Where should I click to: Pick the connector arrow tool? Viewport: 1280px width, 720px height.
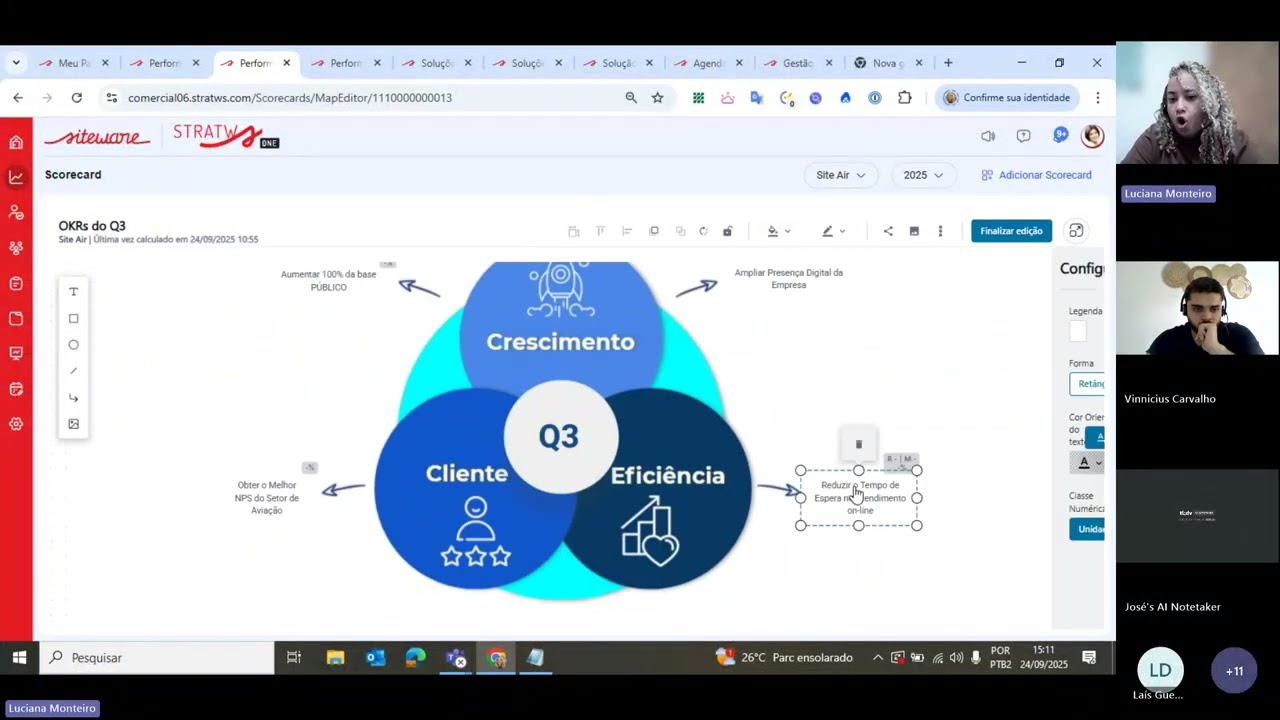[x=73, y=398]
